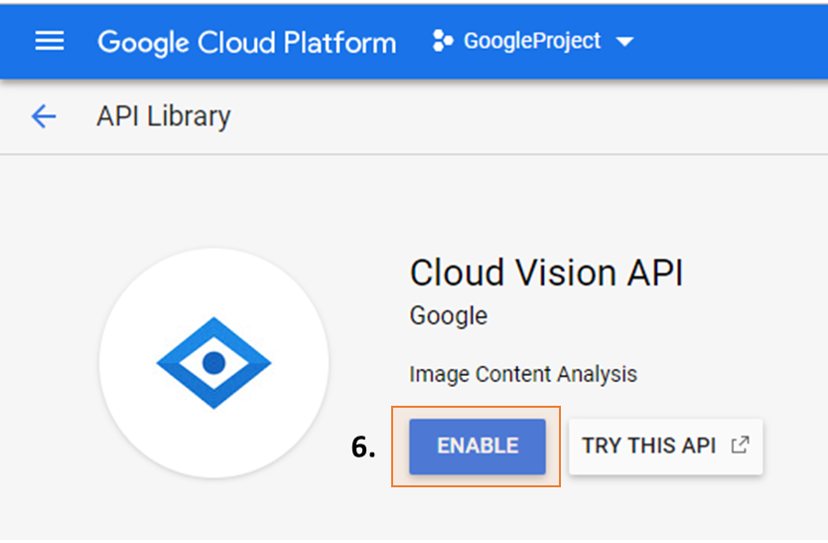Click the project hexagon dots icon
This screenshot has width=828, height=543.
[x=443, y=41]
